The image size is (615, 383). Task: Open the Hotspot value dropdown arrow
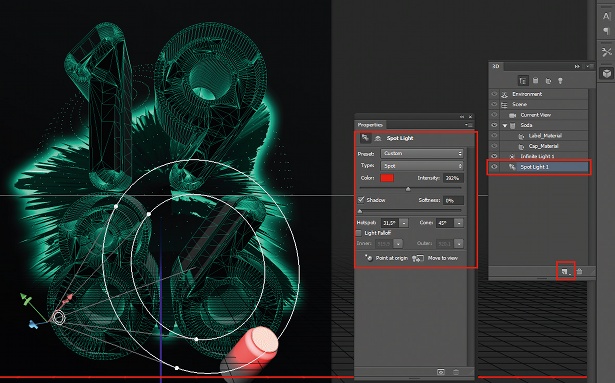coord(404,223)
